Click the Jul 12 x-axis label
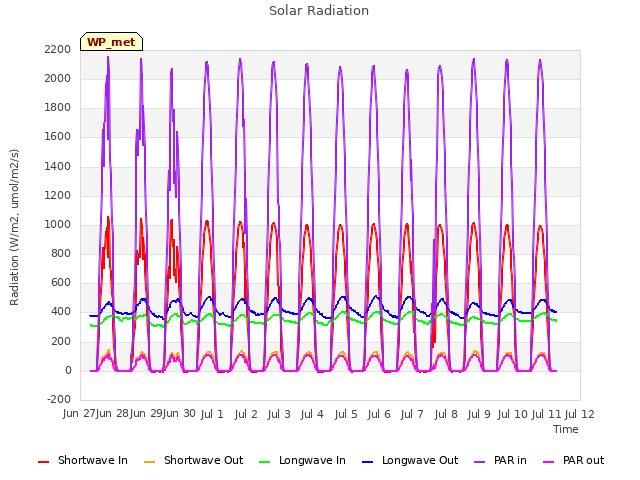Image resolution: width=640 pixels, height=480 pixels. pyautogui.click(x=580, y=414)
